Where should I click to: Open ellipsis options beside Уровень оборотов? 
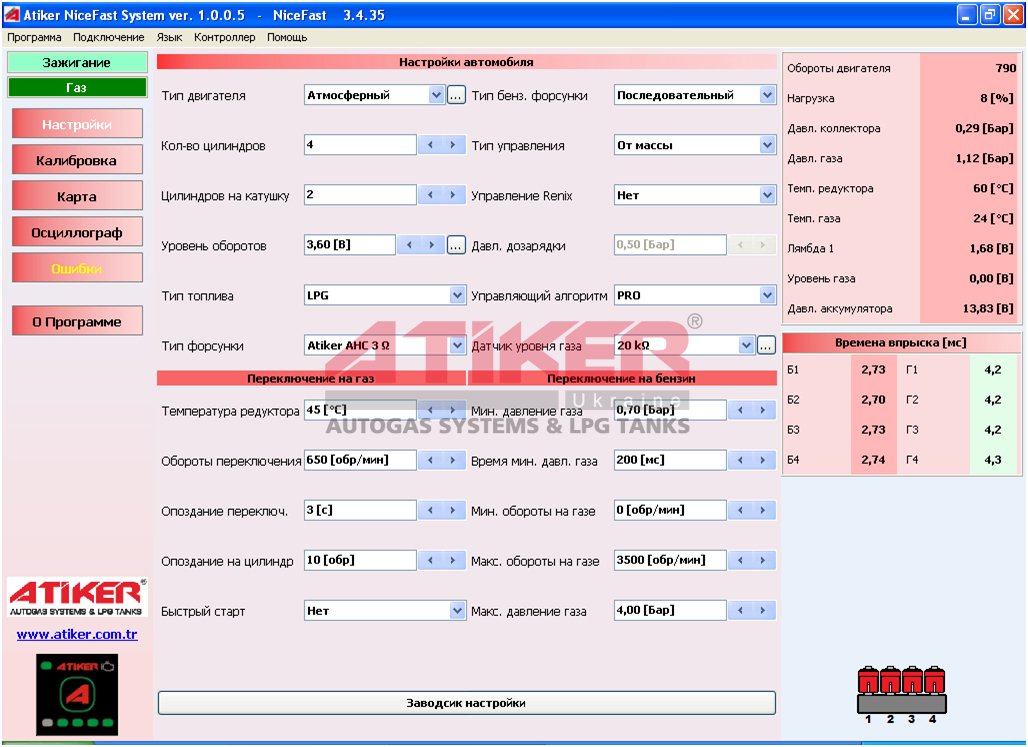pos(456,245)
